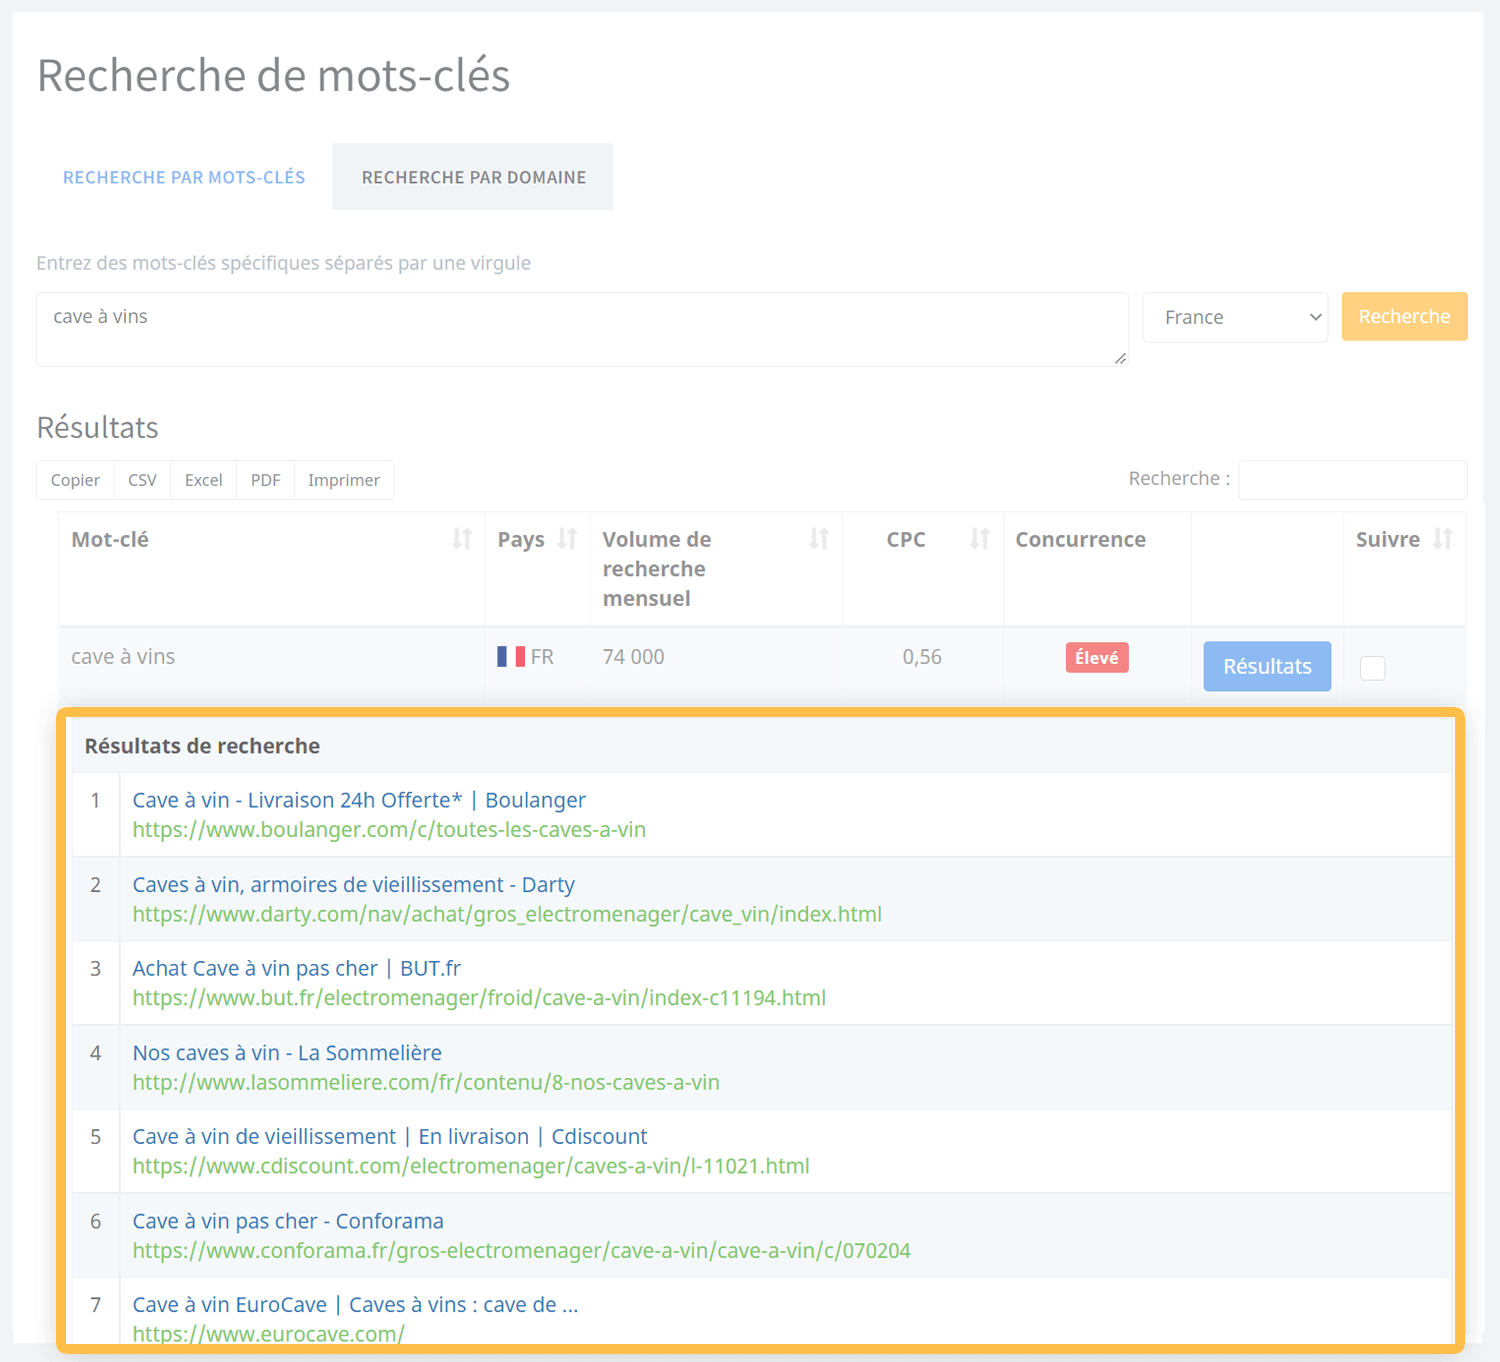
Task: Sort by Suivre column arrows
Action: [x=1442, y=540]
